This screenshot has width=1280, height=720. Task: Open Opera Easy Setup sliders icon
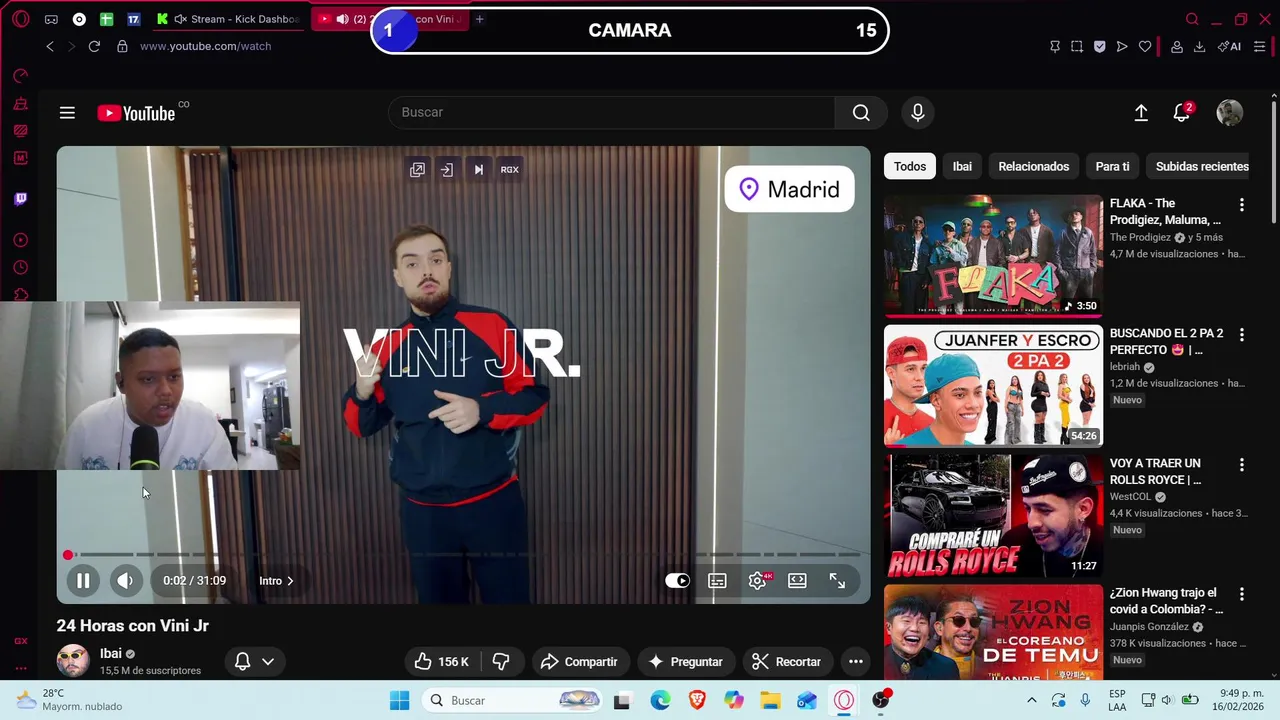click(1259, 46)
